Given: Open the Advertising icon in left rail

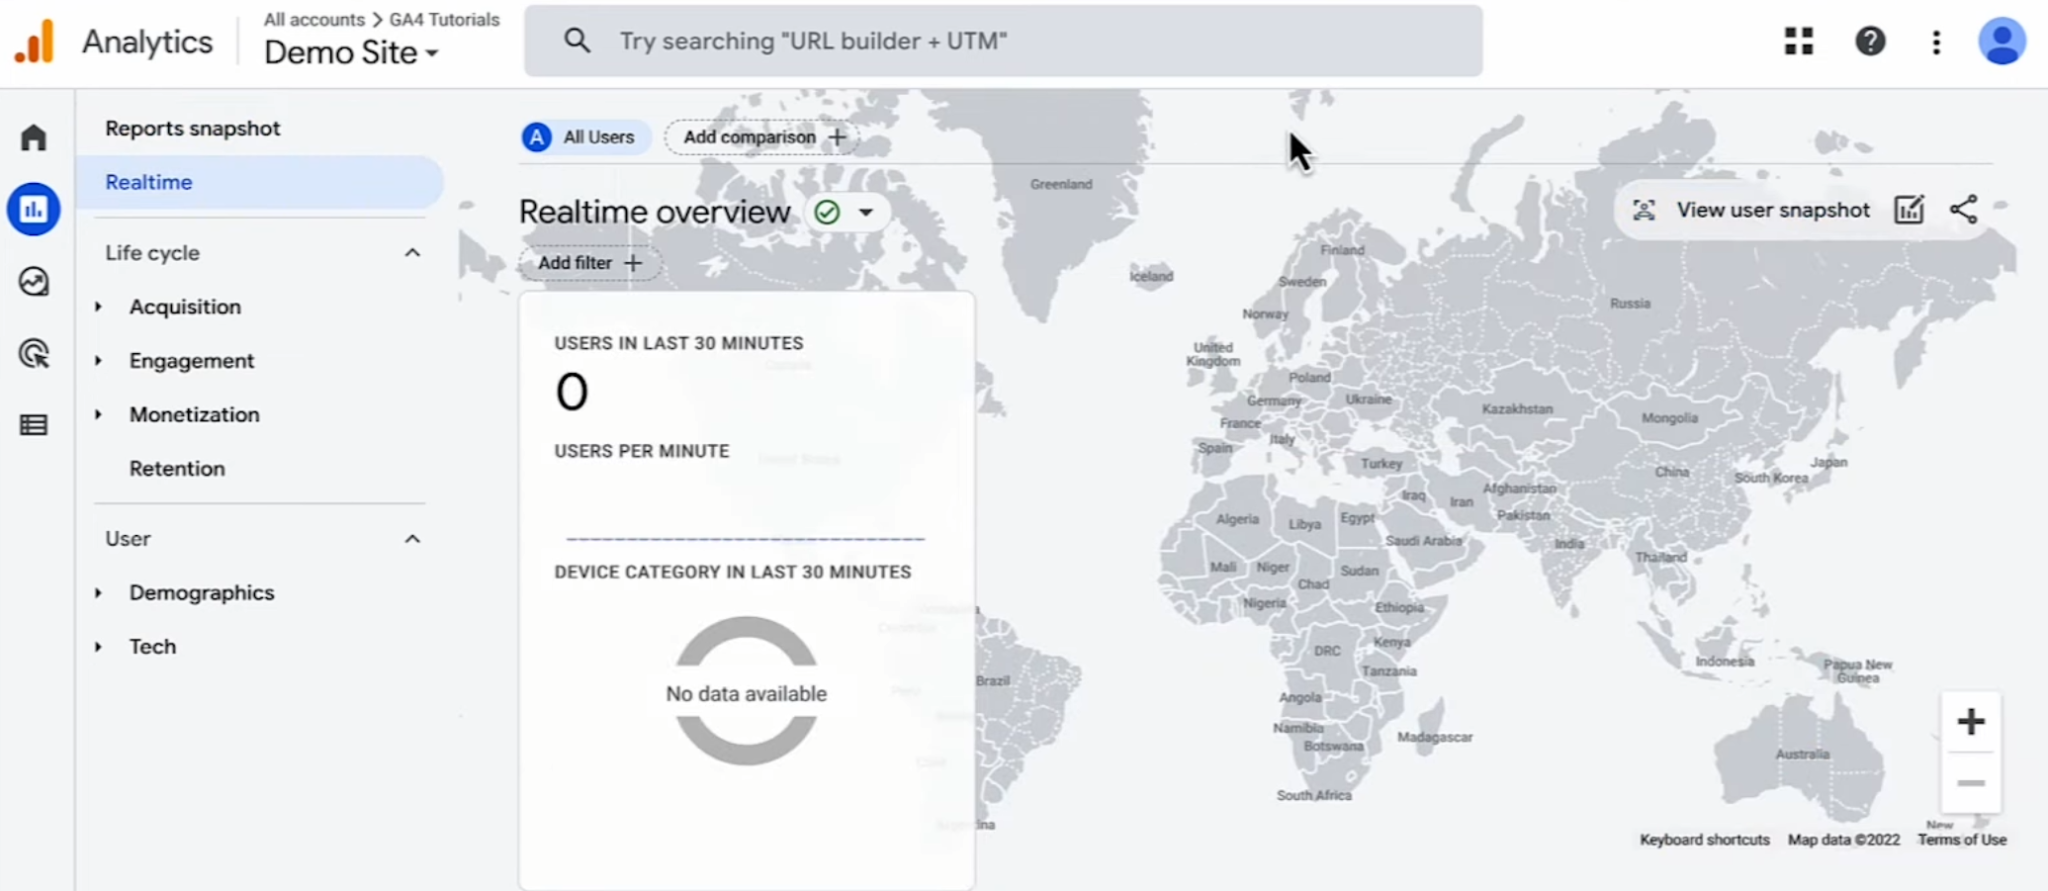Looking at the screenshot, I should [x=34, y=354].
